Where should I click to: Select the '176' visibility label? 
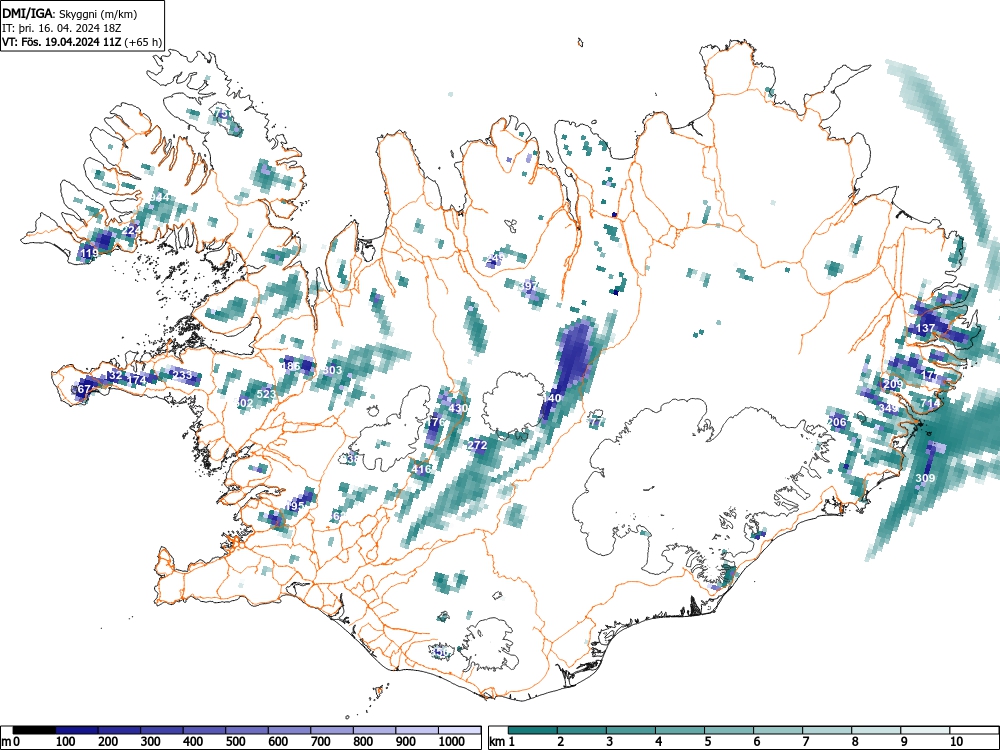click(435, 422)
